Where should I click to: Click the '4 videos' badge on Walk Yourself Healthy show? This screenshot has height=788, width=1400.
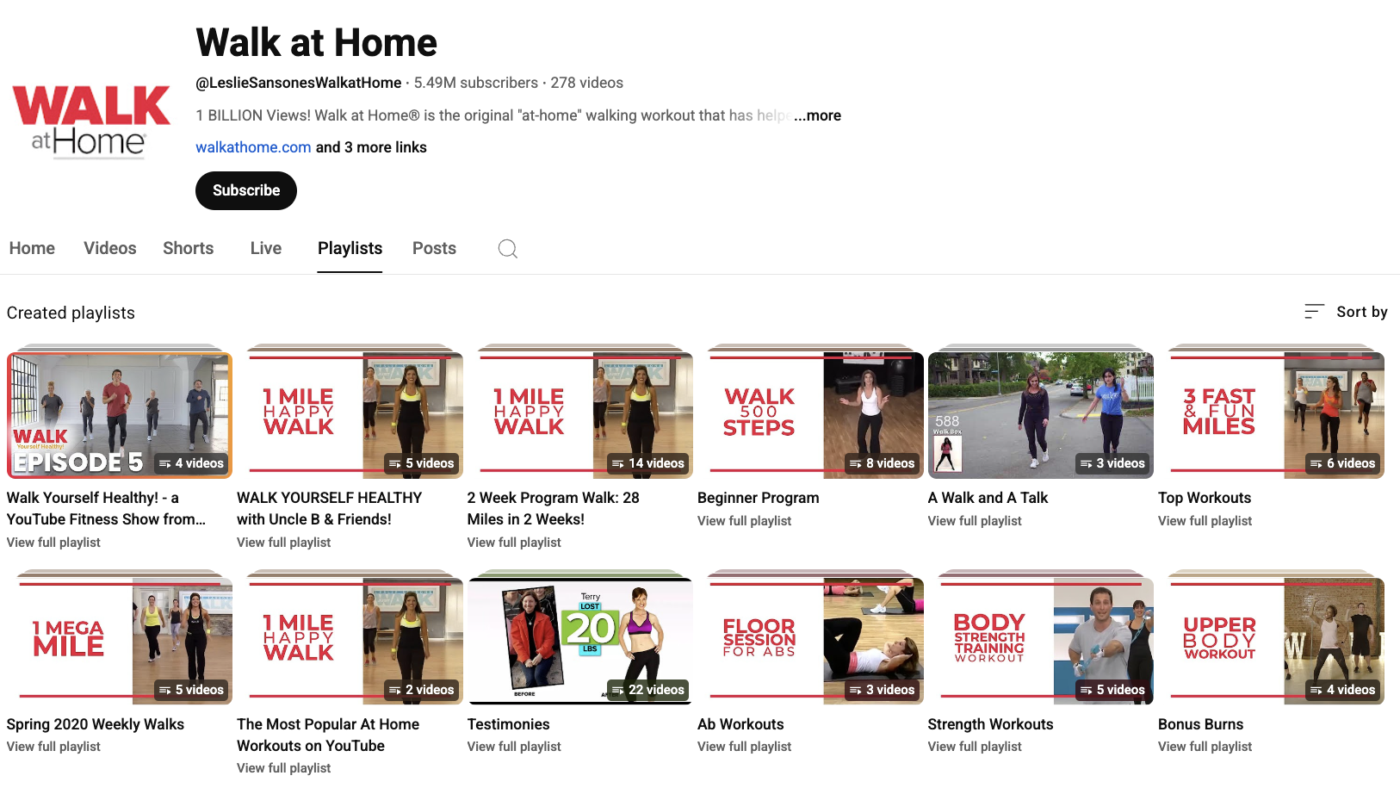pos(191,463)
